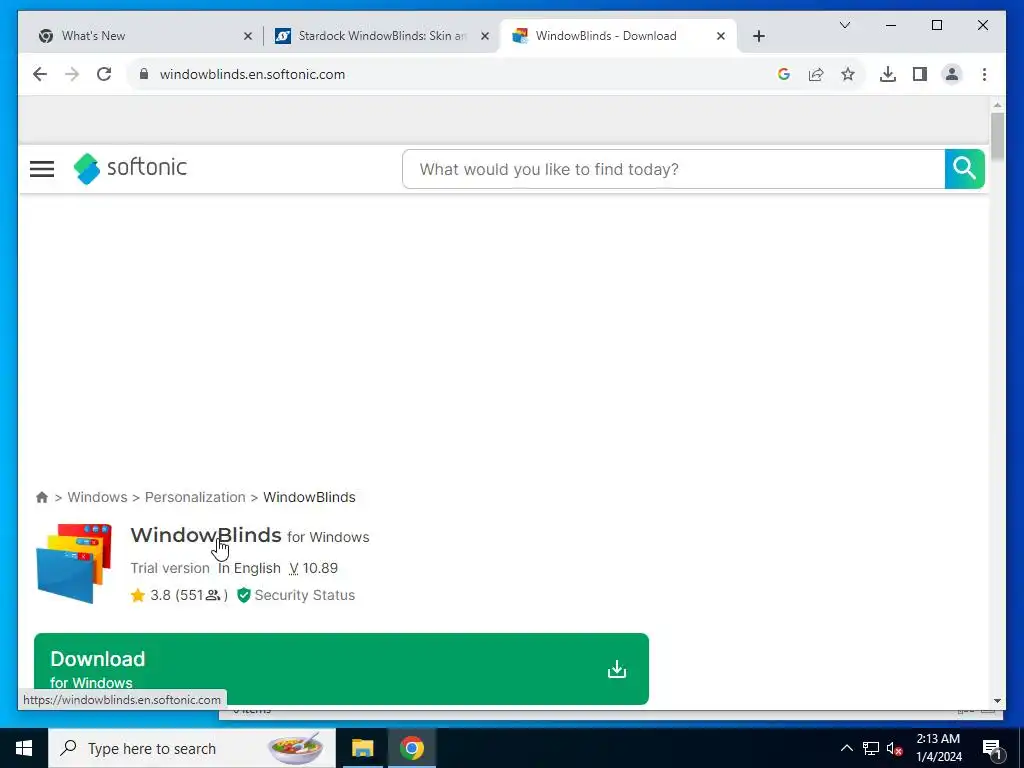Close the WindowBlinds - Download tab
This screenshot has width=1024, height=768.
(720, 36)
